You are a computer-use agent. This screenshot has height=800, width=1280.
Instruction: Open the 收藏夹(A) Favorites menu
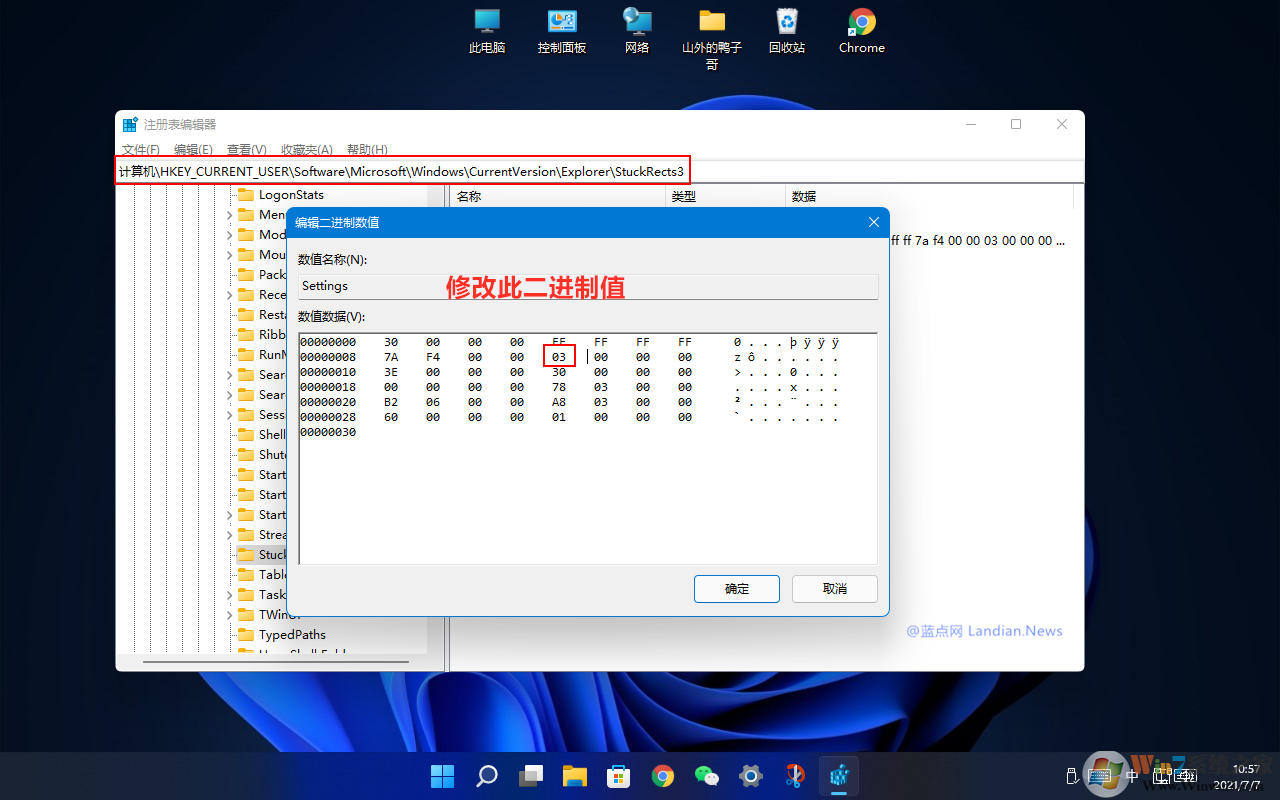click(x=306, y=149)
